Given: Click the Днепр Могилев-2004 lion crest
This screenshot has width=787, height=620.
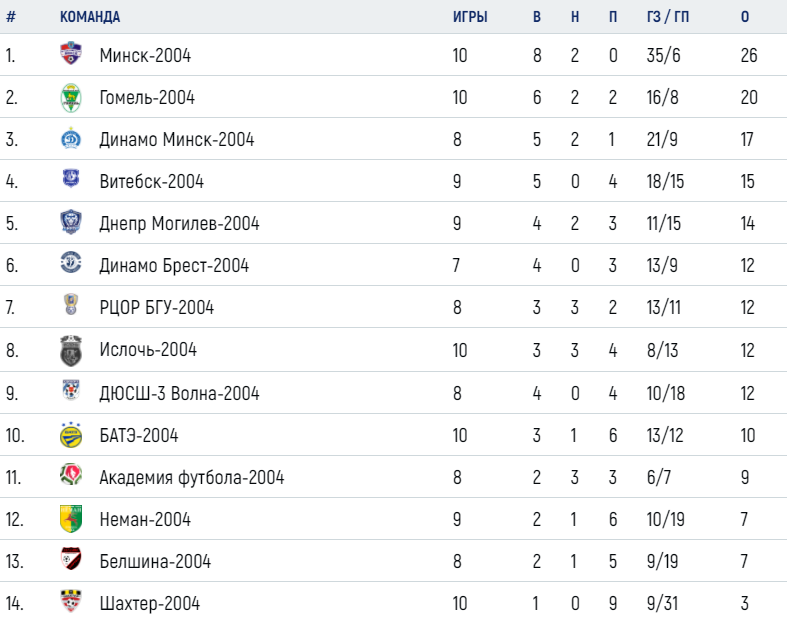Looking at the screenshot, I should coord(71,222).
